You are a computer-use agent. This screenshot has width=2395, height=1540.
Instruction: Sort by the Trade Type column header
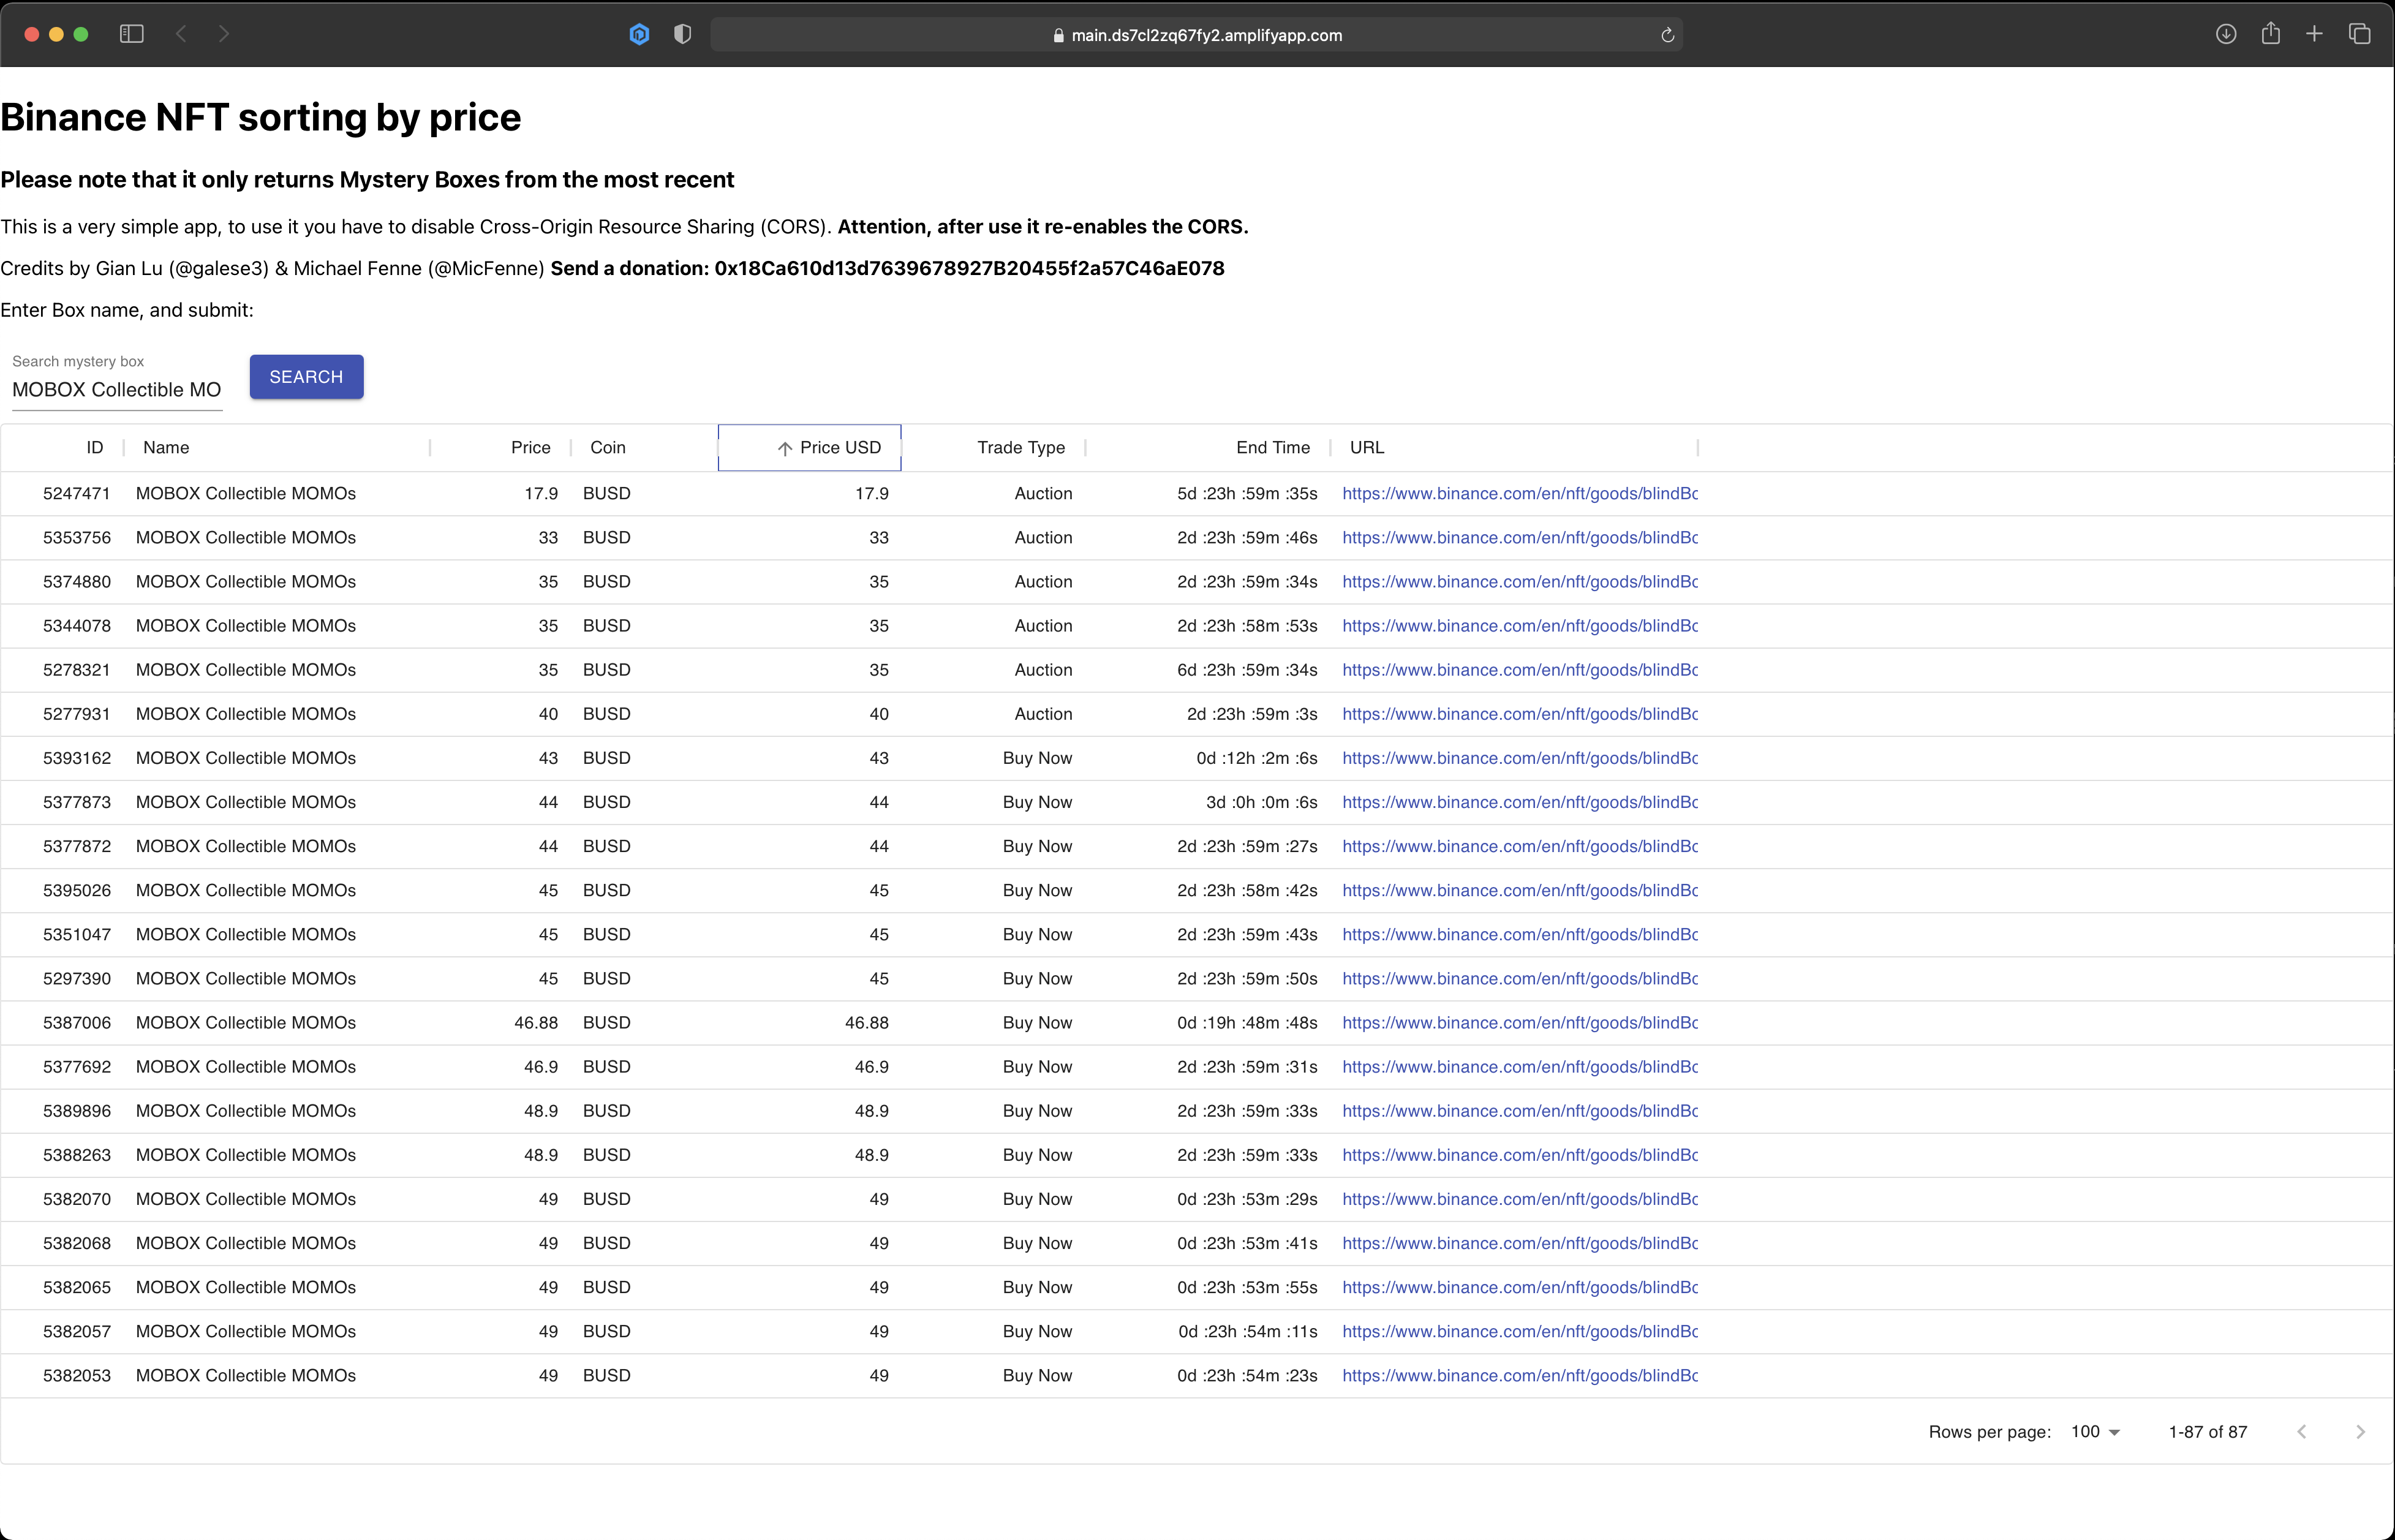pyautogui.click(x=1020, y=448)
